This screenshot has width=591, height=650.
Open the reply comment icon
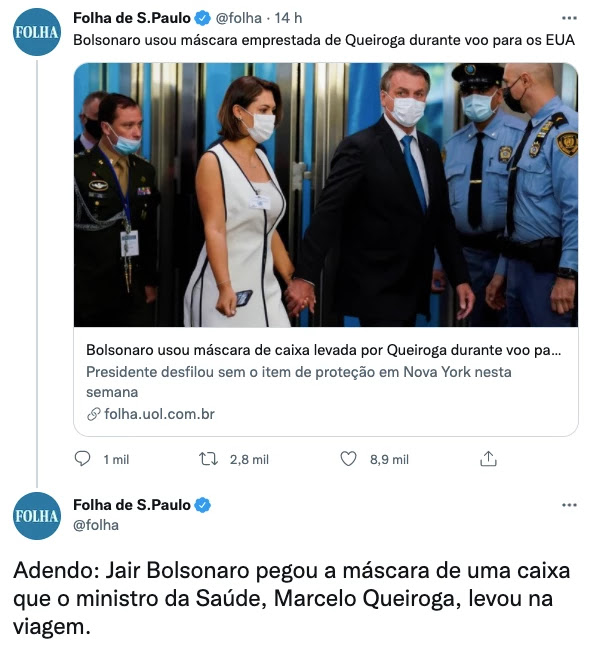point(82,458)
